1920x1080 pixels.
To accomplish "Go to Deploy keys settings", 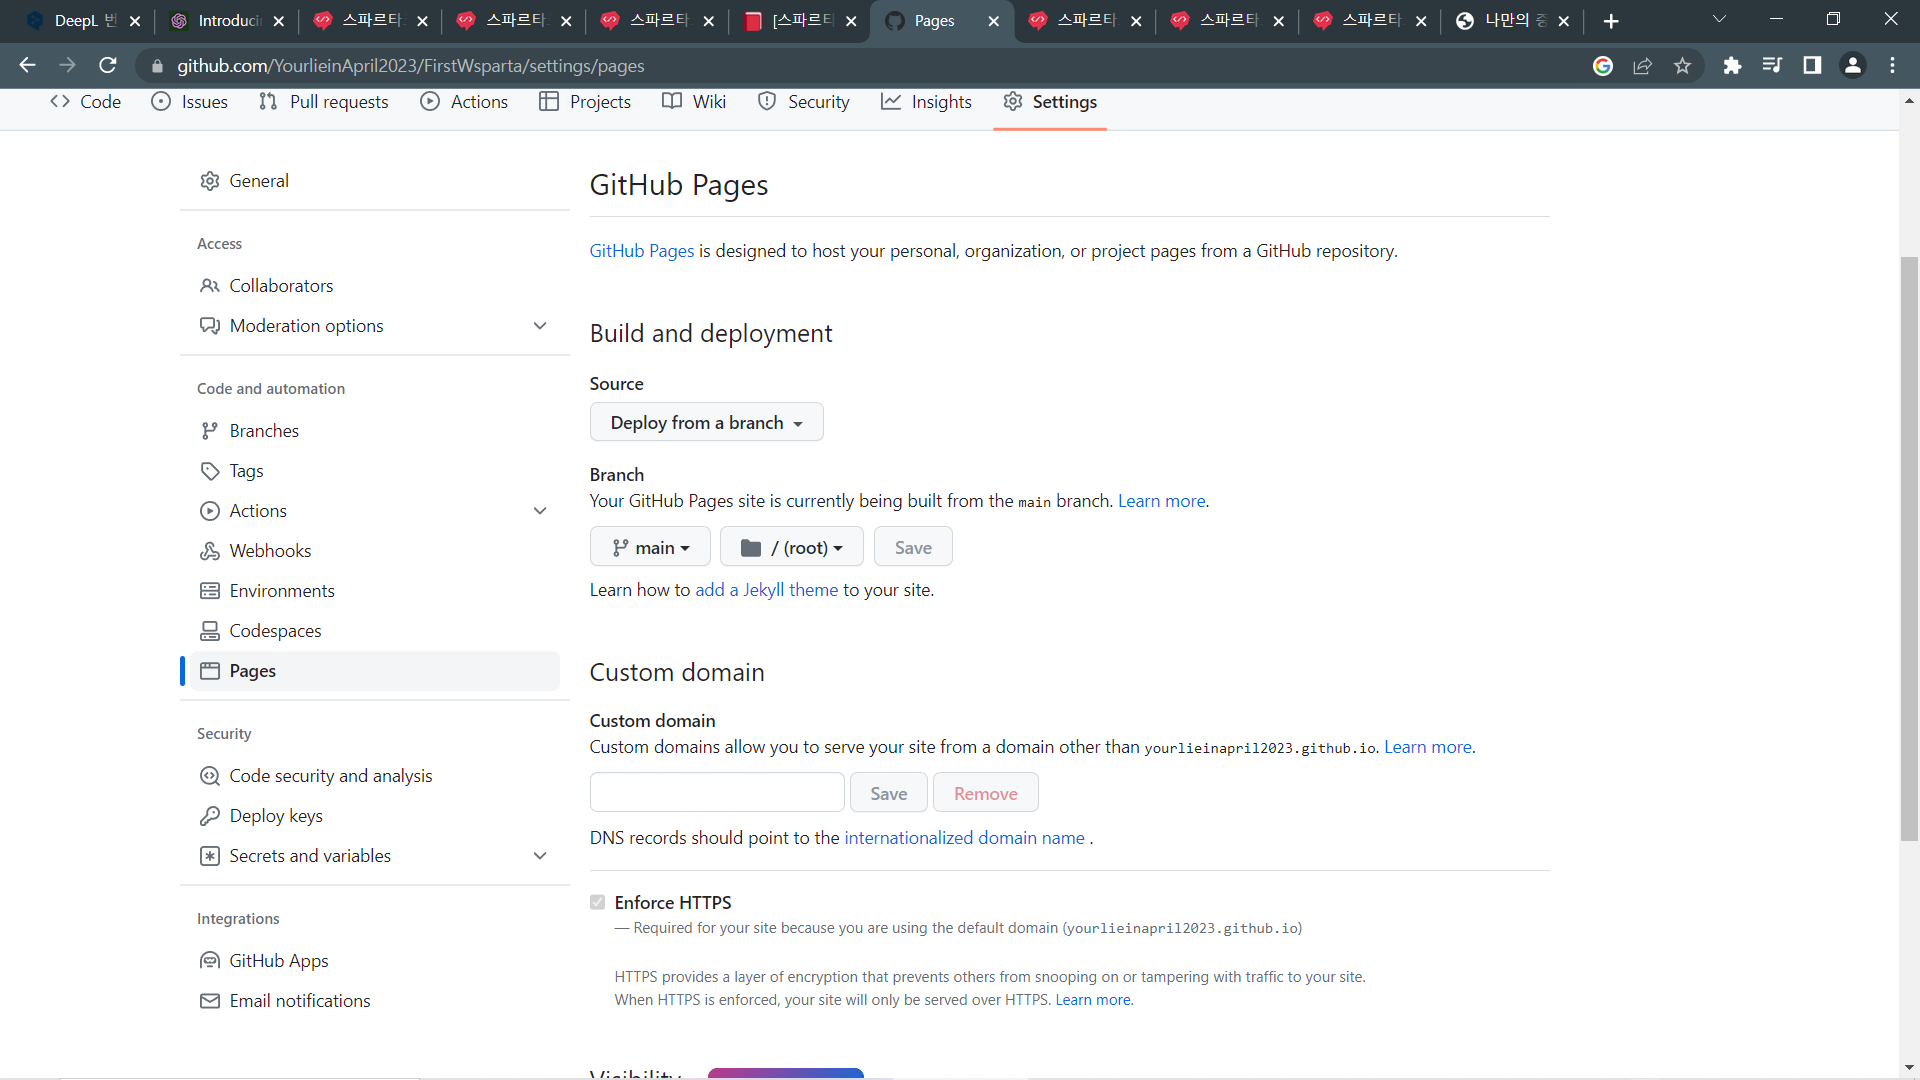I will [x=276, y=816].
